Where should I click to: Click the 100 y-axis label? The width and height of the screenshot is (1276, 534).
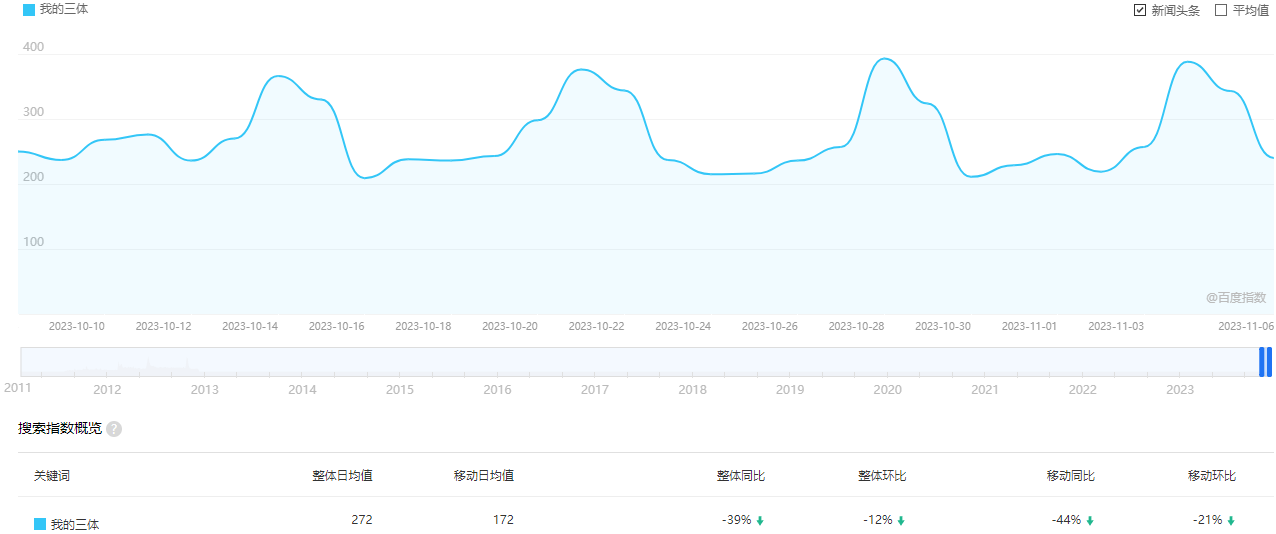33,242
